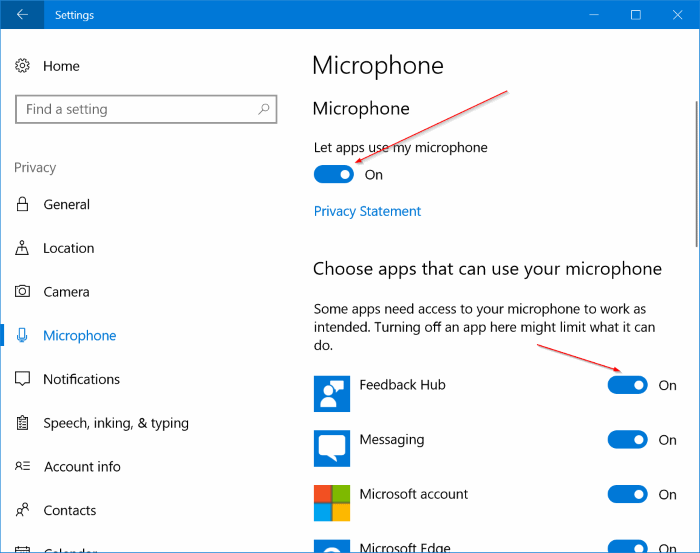
Task: Click the Feedback Hub app name
Action: tap(402, 385)
